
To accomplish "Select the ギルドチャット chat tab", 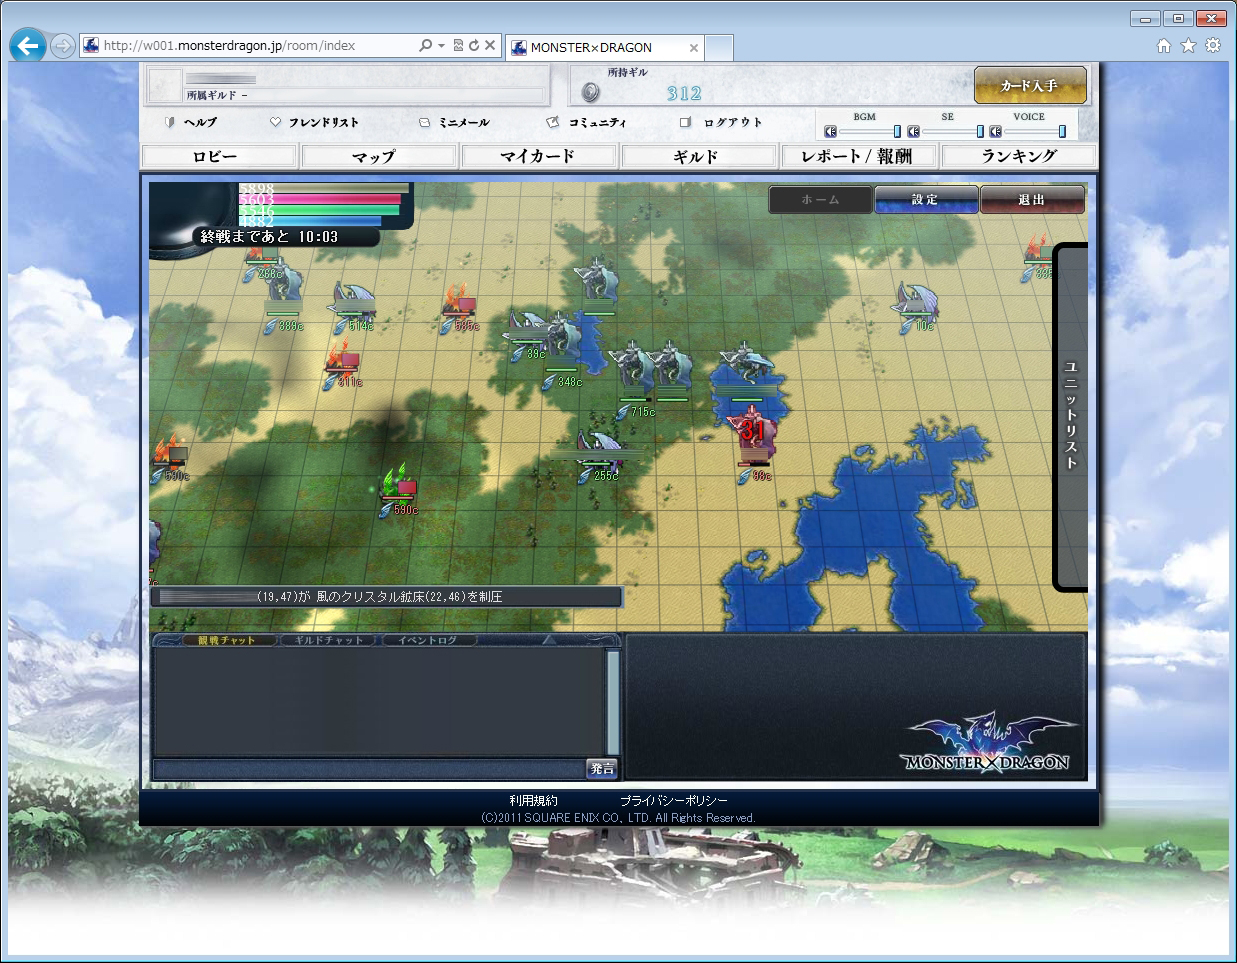I will 329,640.
